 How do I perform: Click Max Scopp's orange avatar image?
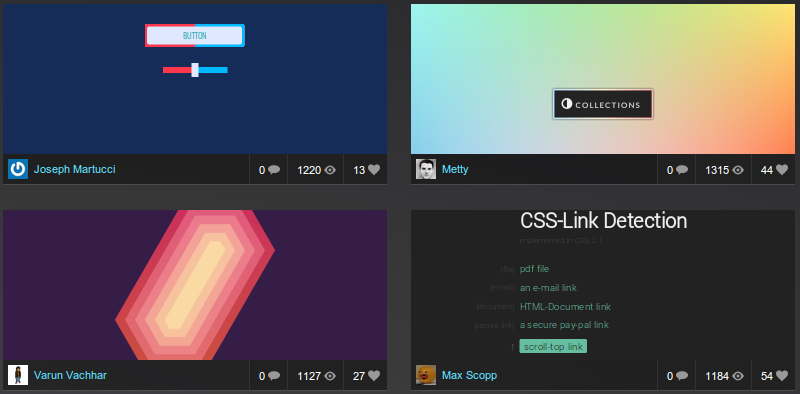(426, 375)
